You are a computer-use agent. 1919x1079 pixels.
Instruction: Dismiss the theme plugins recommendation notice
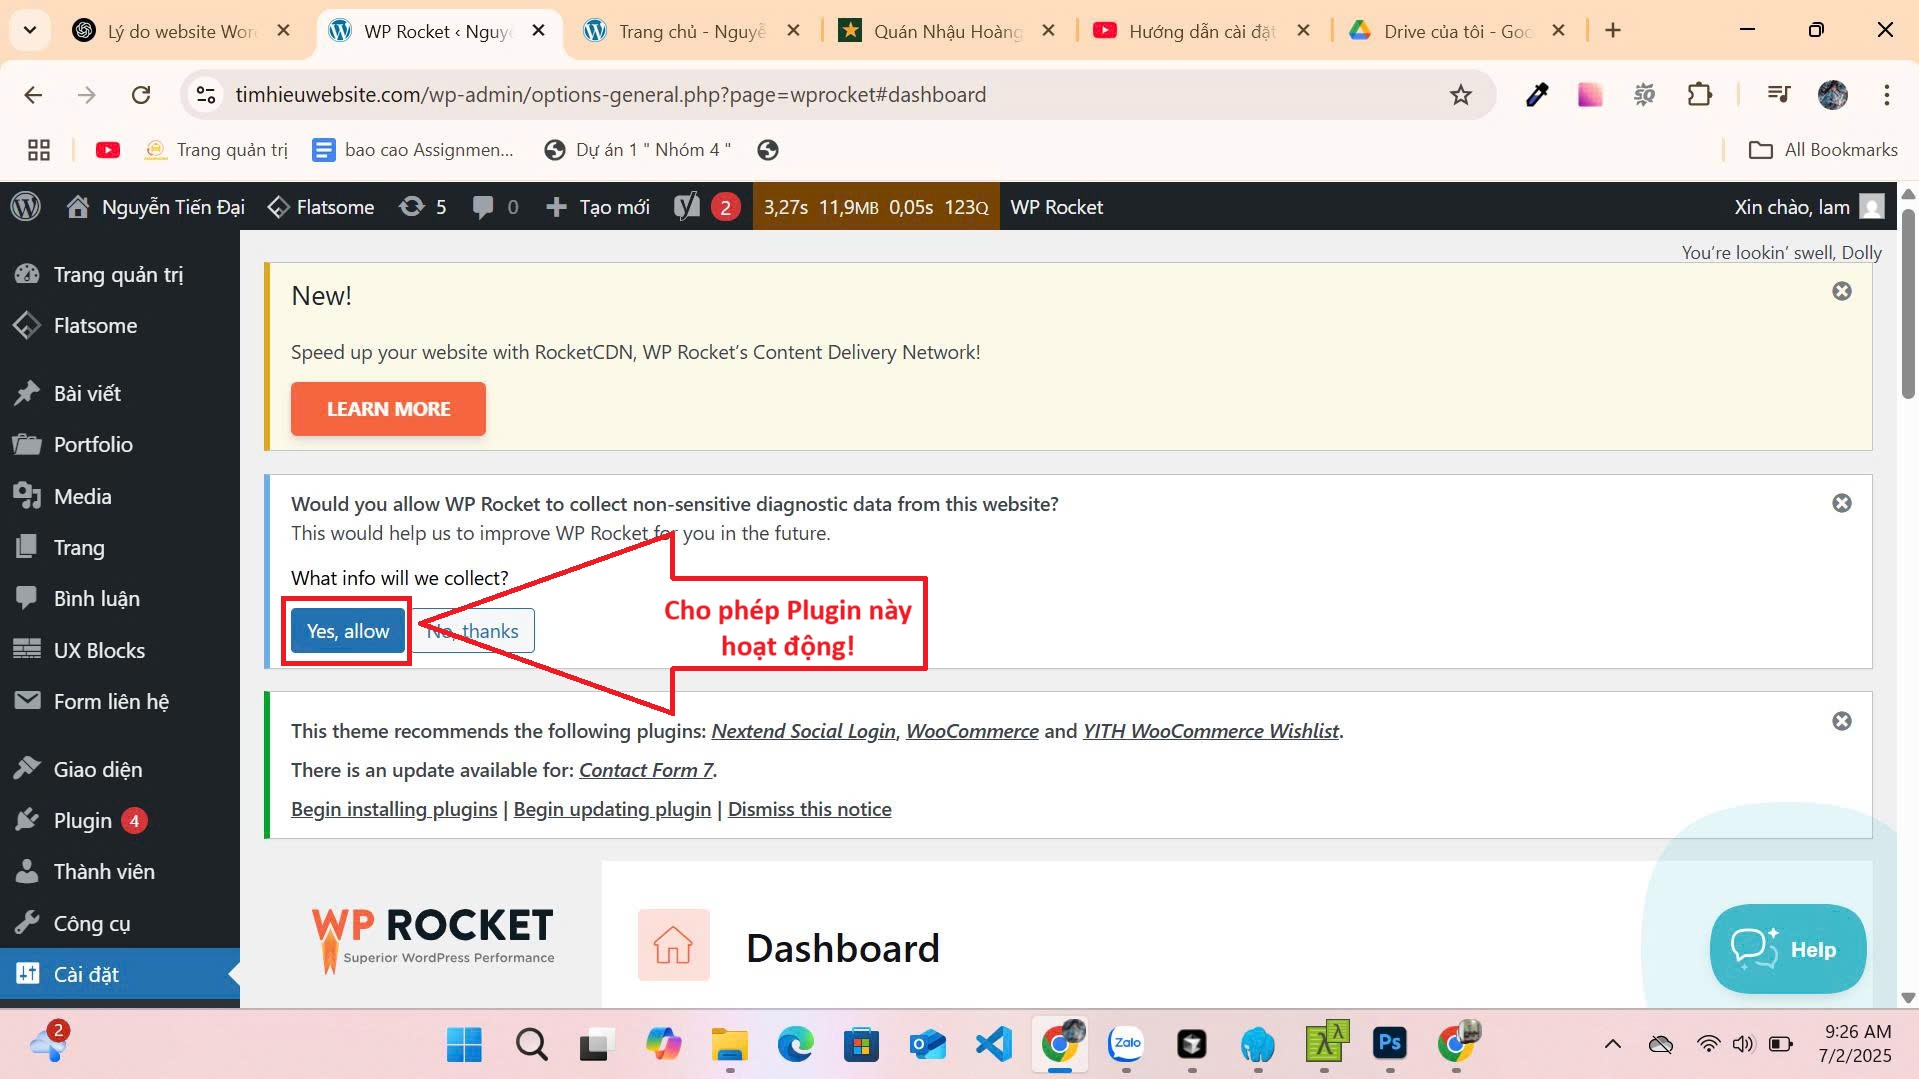[1841, 721]
